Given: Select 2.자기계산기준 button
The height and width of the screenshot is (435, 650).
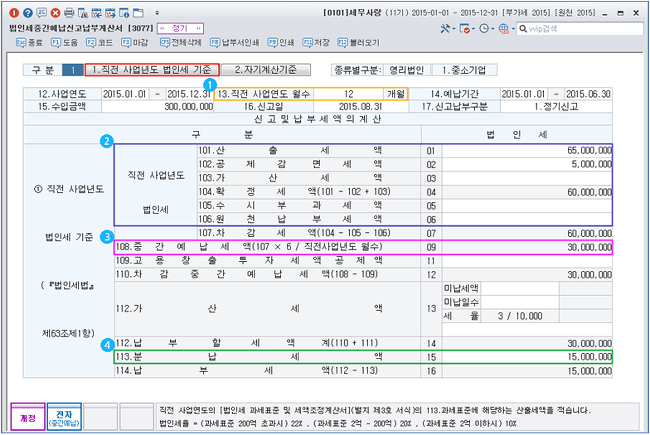Looking at the screenshot, I should pos(266,70).
